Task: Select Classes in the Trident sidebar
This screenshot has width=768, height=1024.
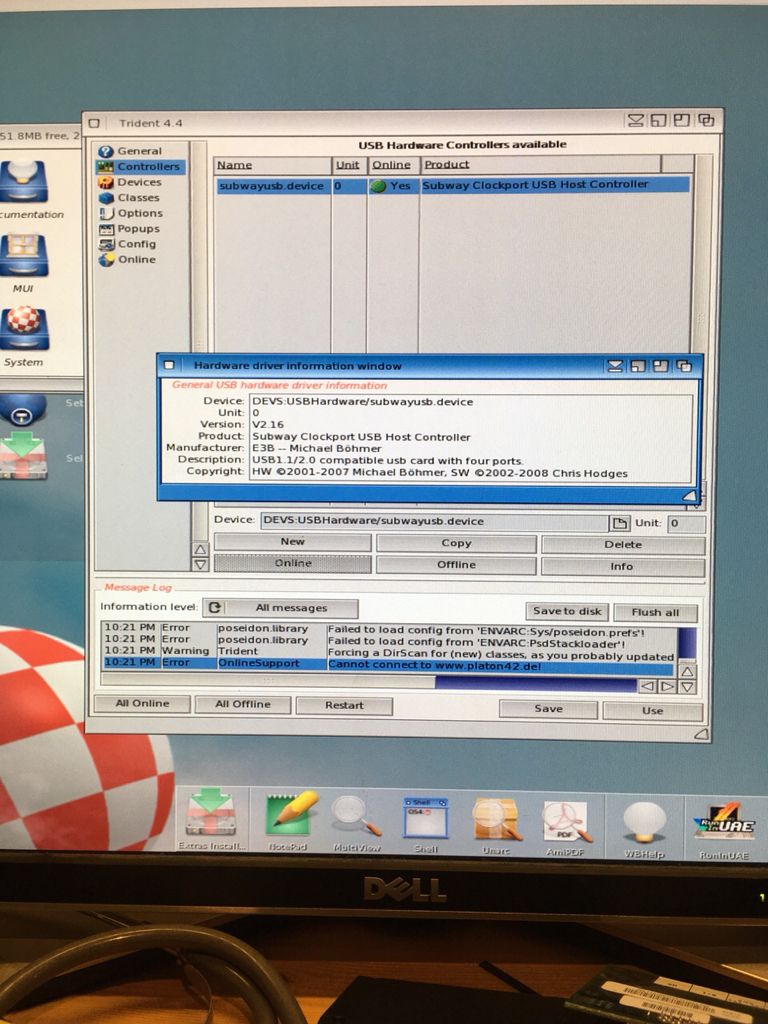Action: 138,197
